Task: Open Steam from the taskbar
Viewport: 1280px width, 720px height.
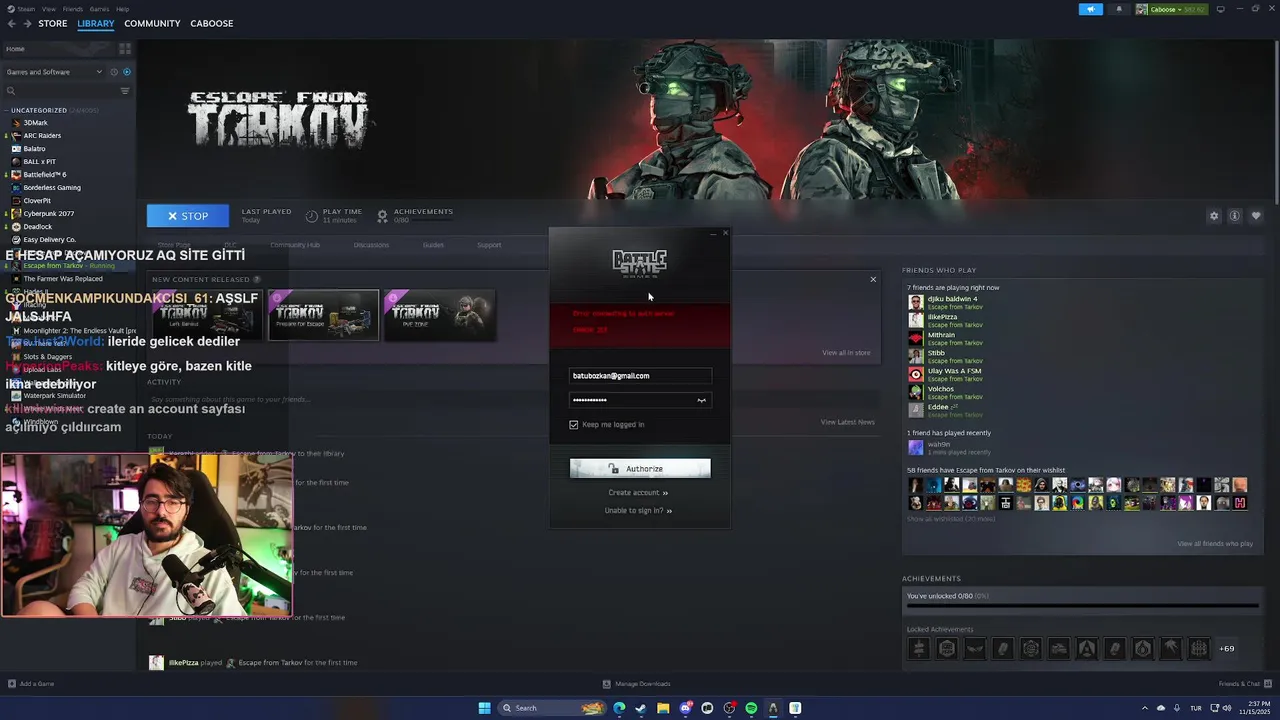Action: pyautogui.click(x=641, y=708)
